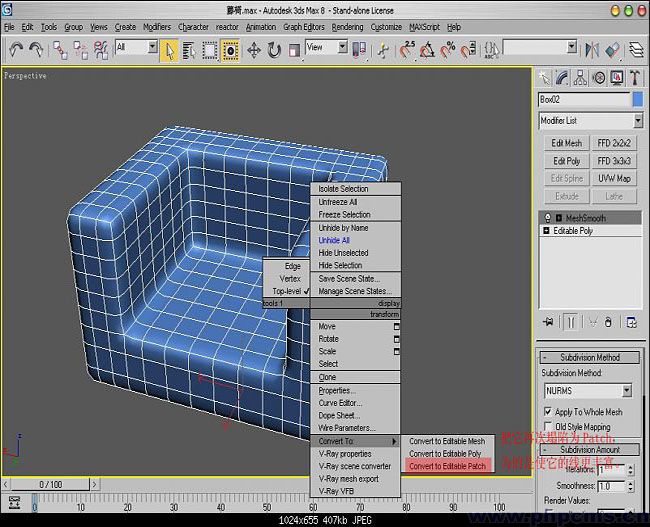Switch to the Create command panel
The image size is (650, 527).
pyautogui.click(x=544, y=78)
